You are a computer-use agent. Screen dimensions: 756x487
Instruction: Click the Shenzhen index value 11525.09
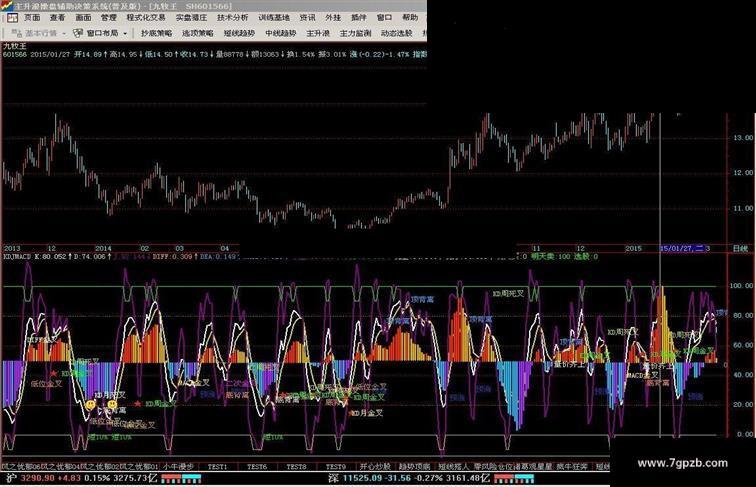363,478
